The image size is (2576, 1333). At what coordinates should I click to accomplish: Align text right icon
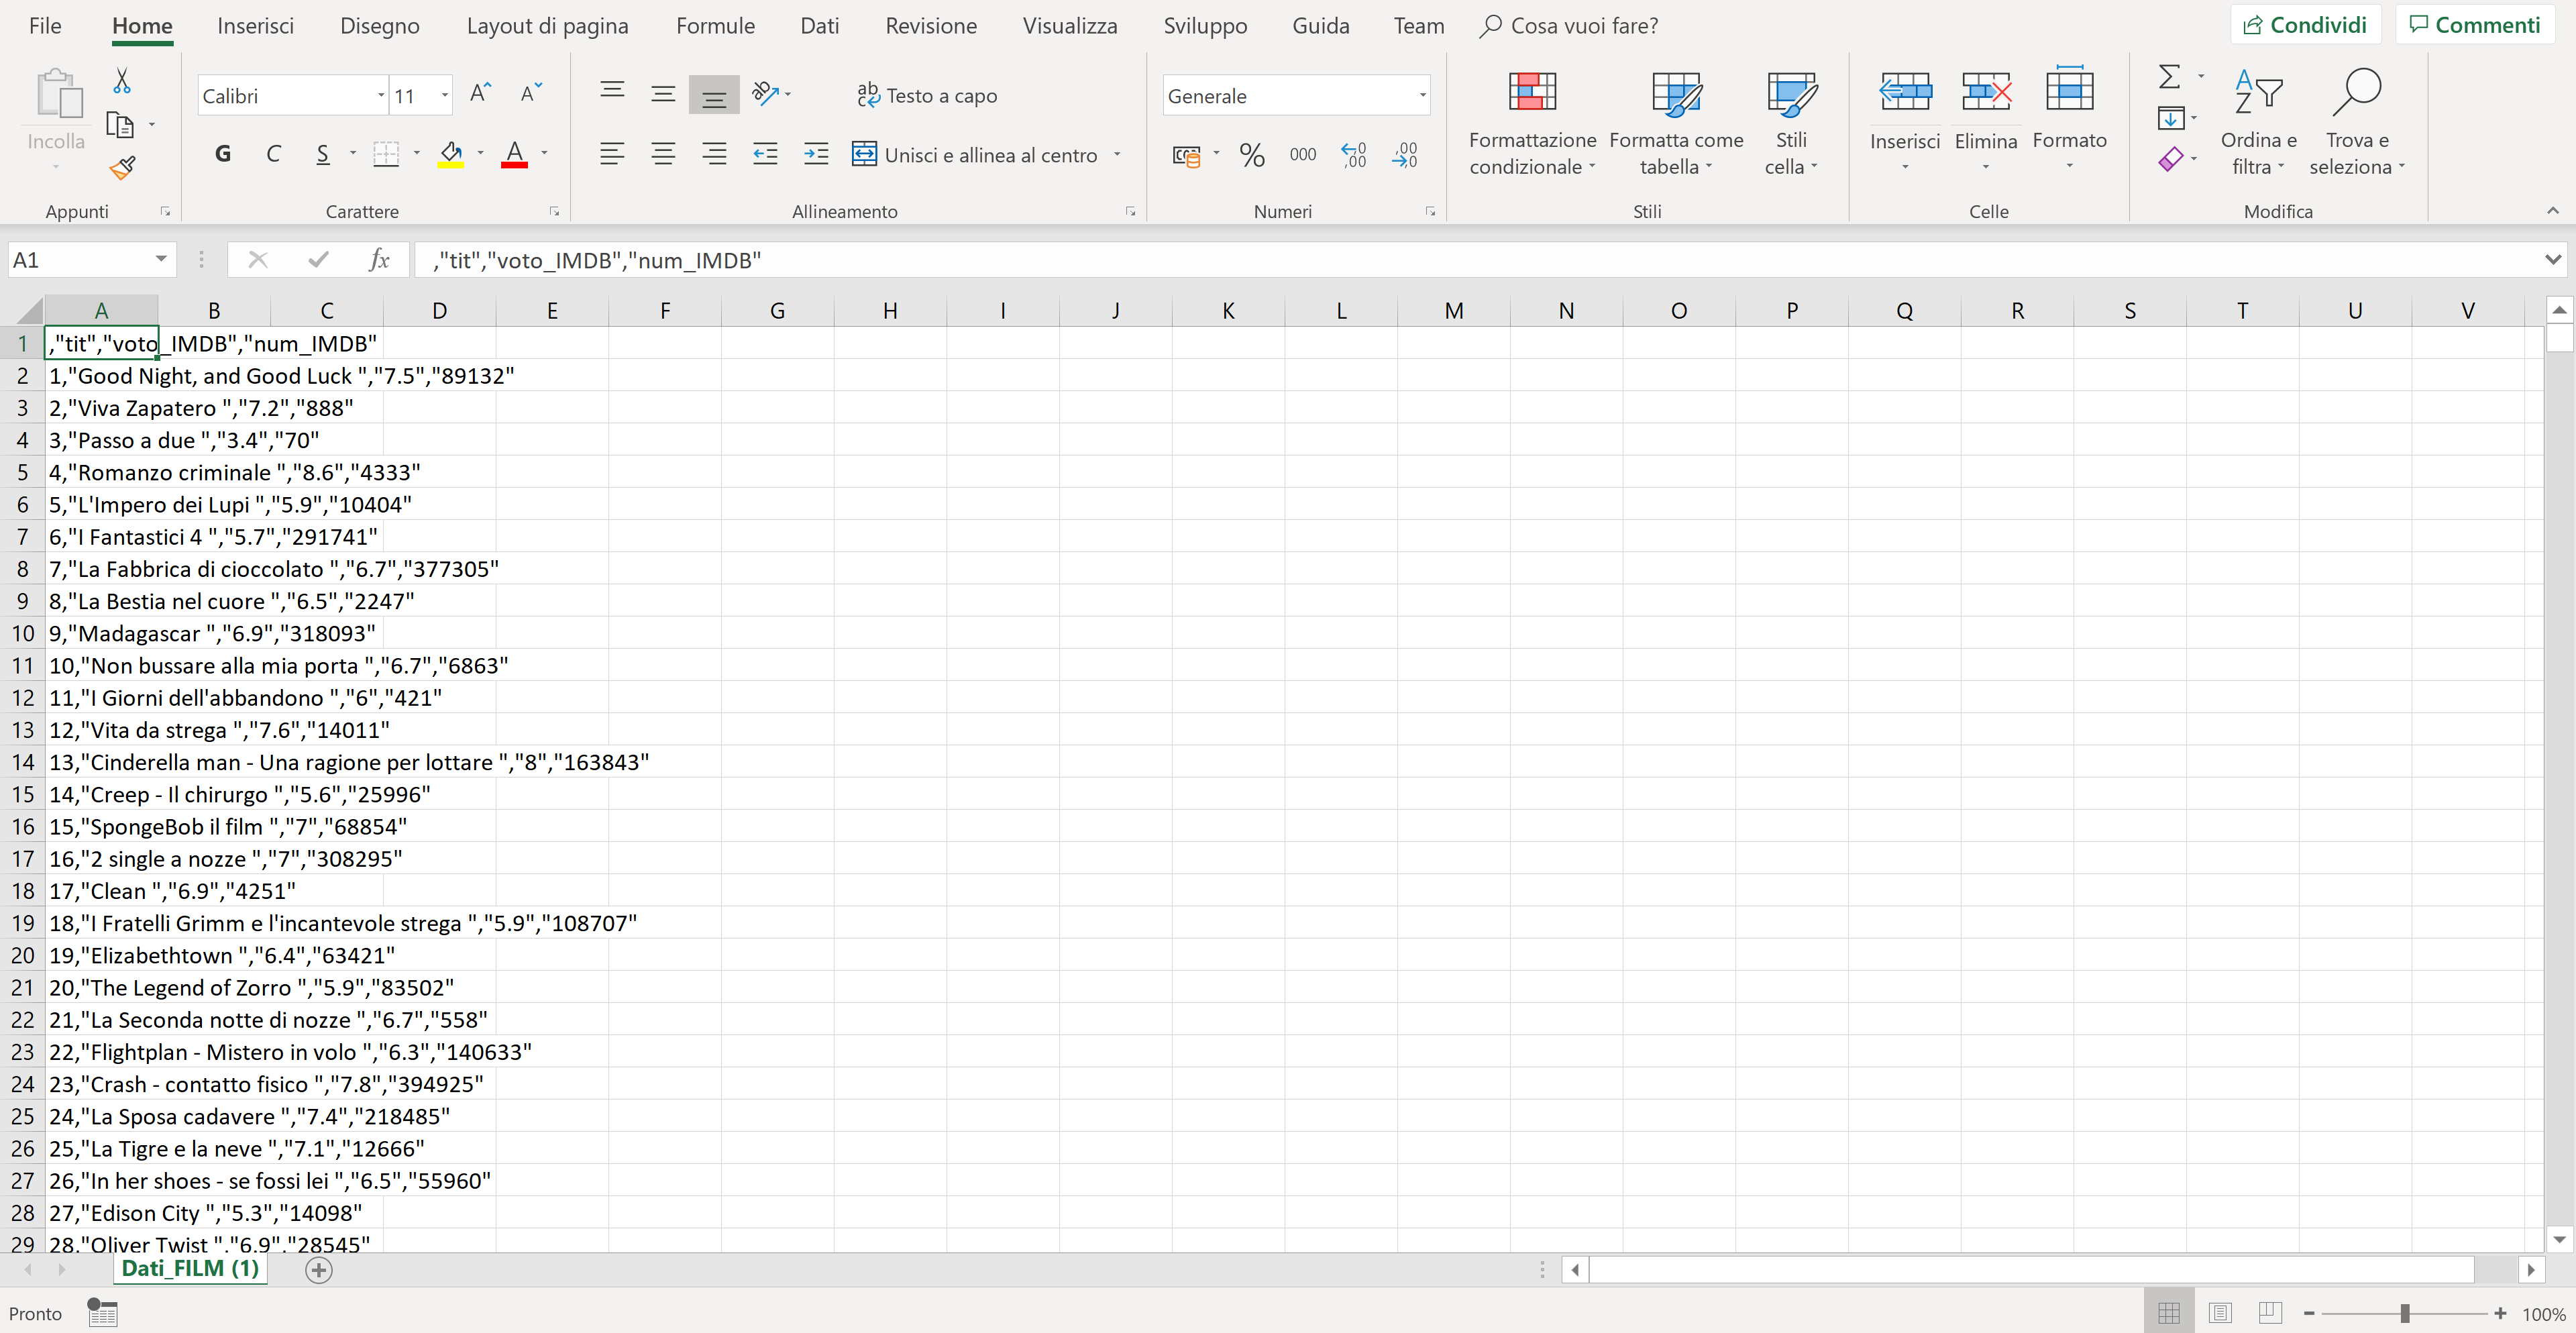point(714,154)
